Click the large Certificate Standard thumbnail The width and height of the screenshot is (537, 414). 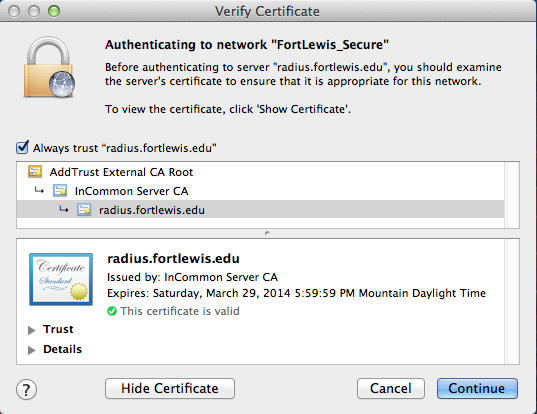click(x=61, y=279)
